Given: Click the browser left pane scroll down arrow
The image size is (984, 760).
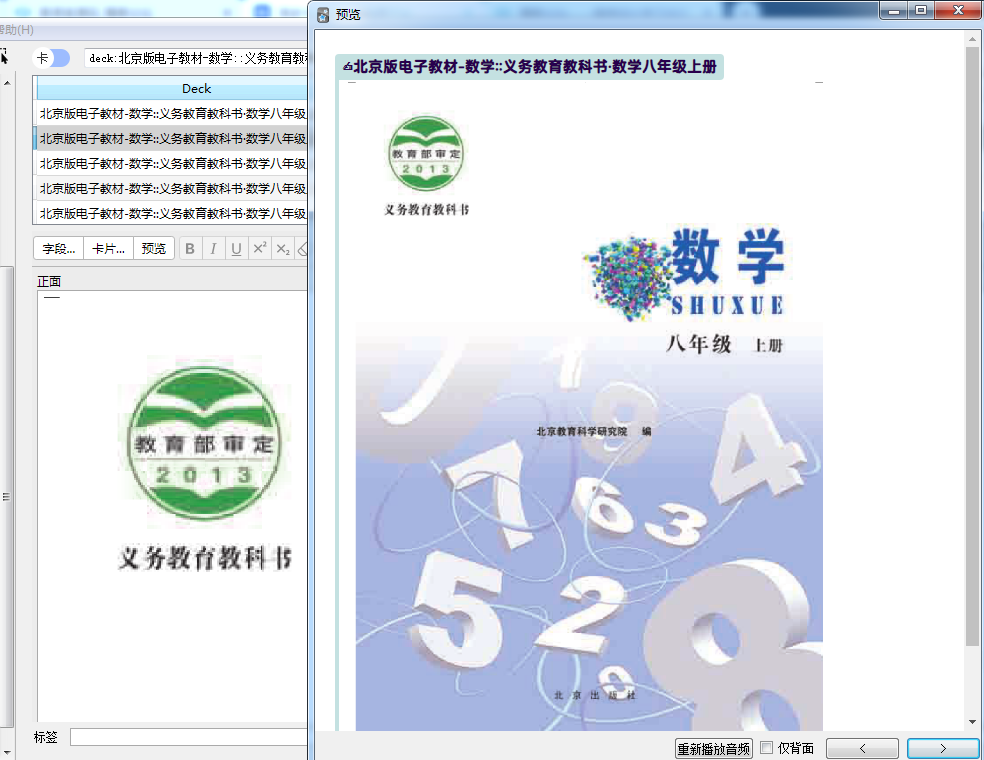Looking at the screenshot, I should [x=7, y=751].
